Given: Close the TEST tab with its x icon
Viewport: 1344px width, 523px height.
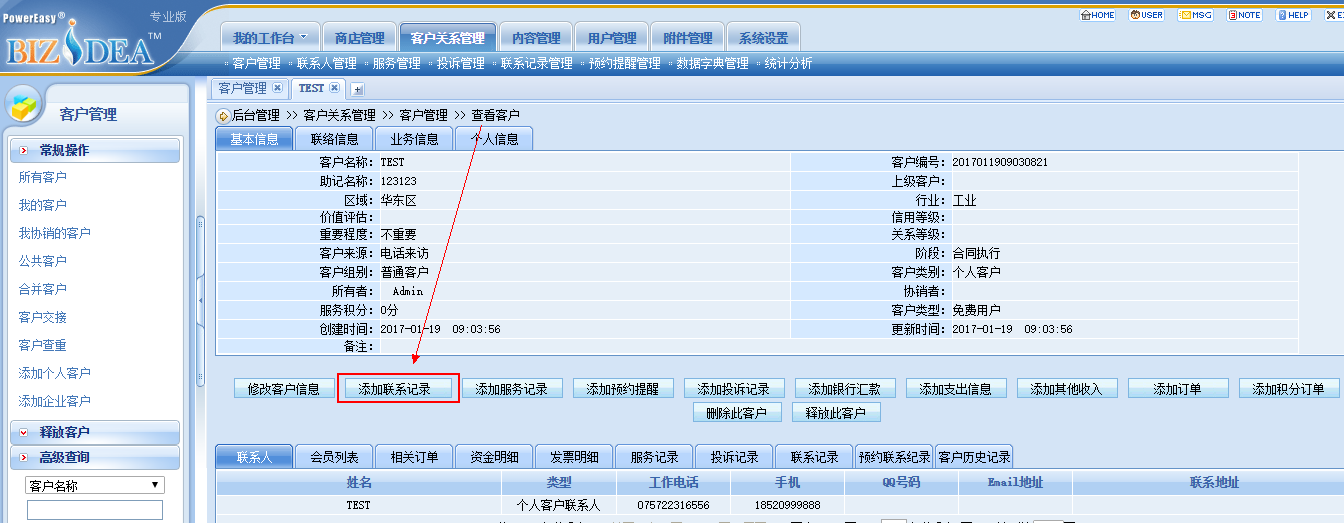Looking at the screenshot, I should 335,88.
